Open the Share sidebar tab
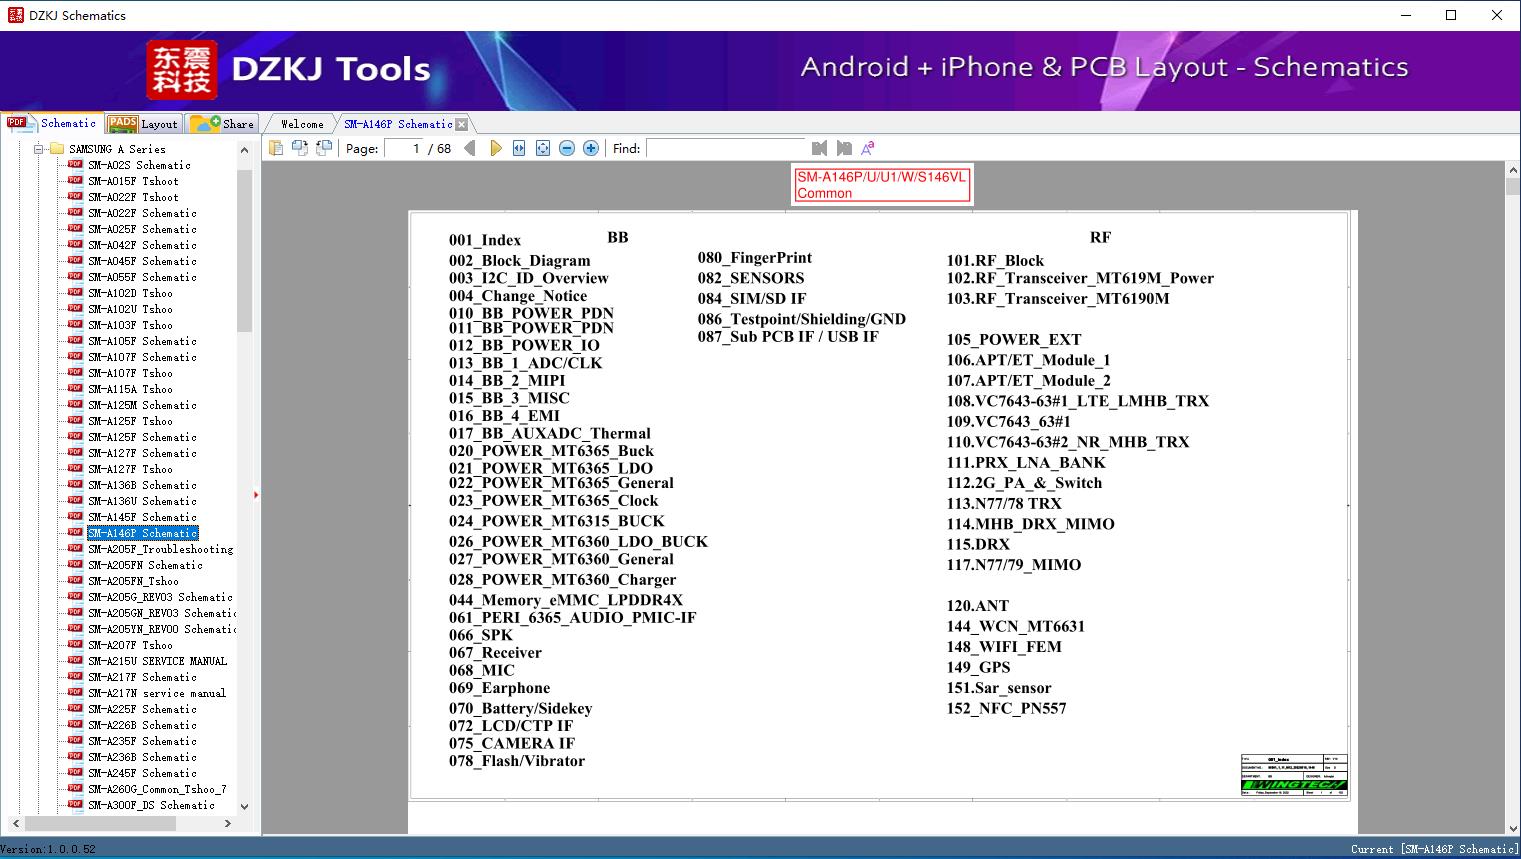The image size is (1521, 859). click(x=223, y=124)
